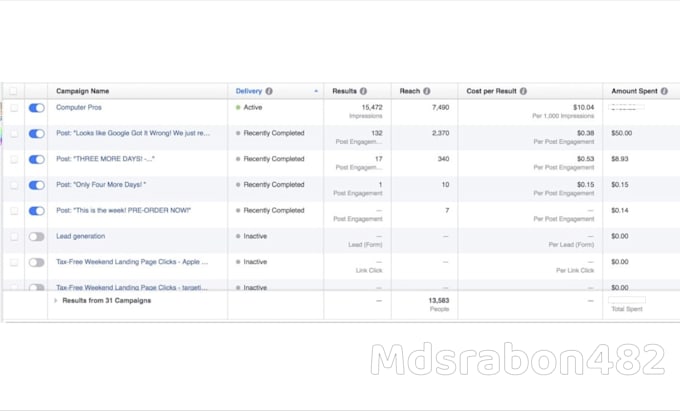
Task: Turn off the PRE-ORDER NOW post switch
Action: coord(36,211)
